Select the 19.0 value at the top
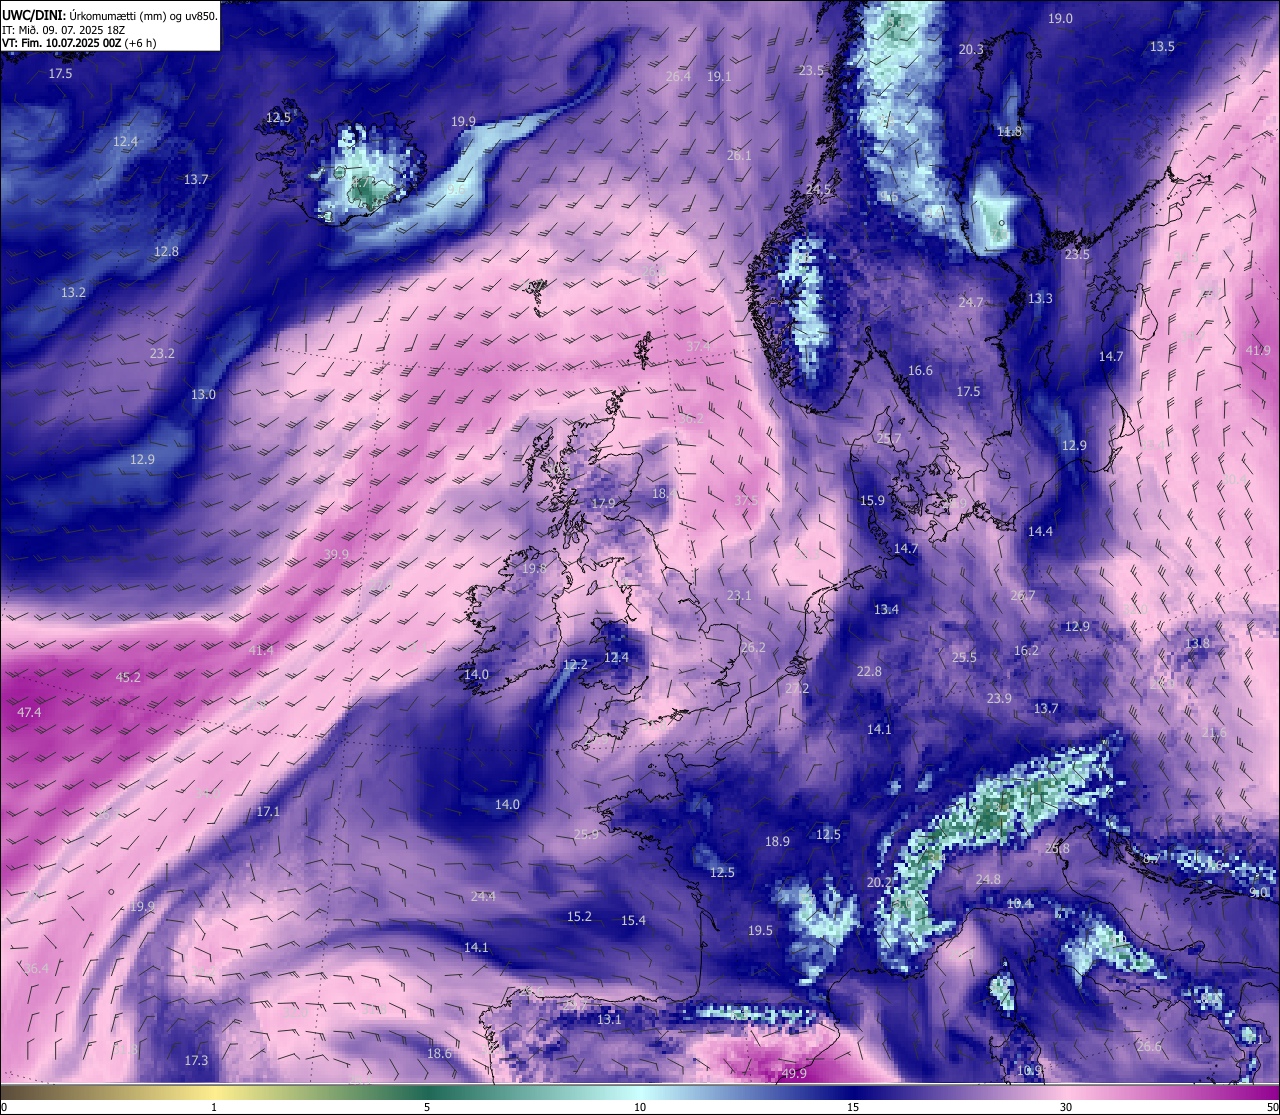 [1060, 18]
